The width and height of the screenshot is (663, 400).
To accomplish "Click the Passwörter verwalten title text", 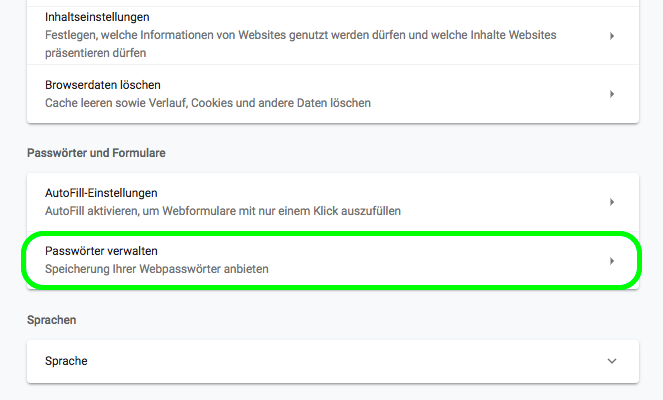I will [102, 250].
